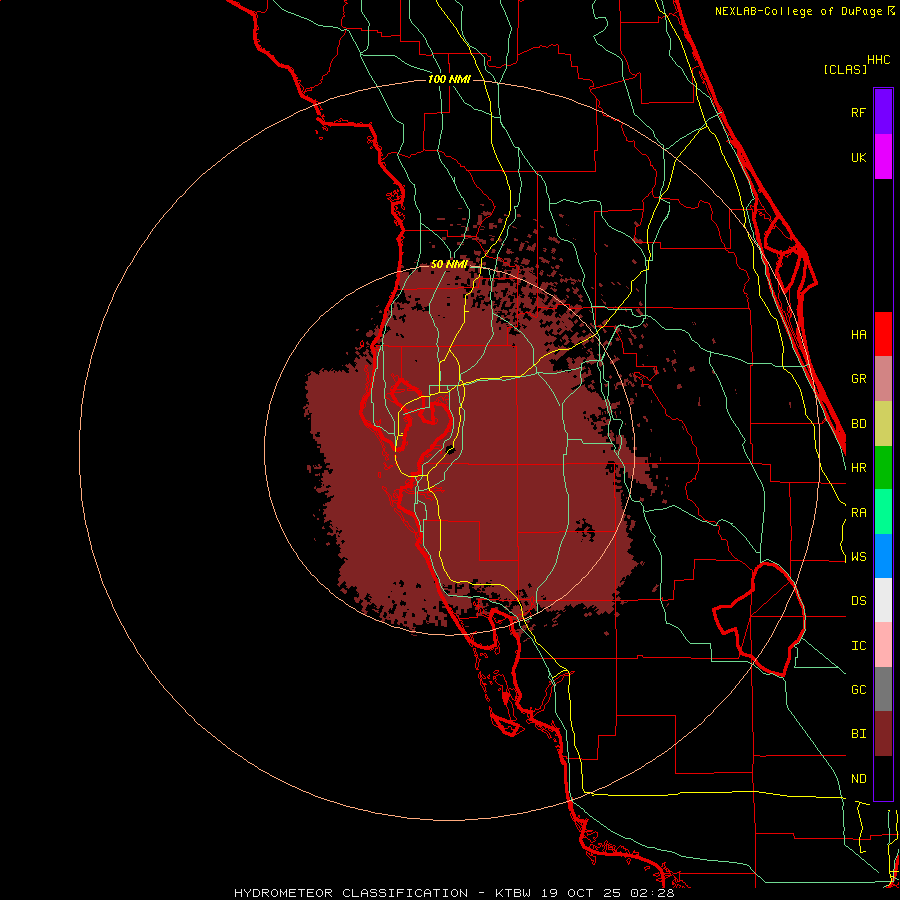Click the RF purple legend swatch
The image size is (900, 900).
click(x=883, y=112)
